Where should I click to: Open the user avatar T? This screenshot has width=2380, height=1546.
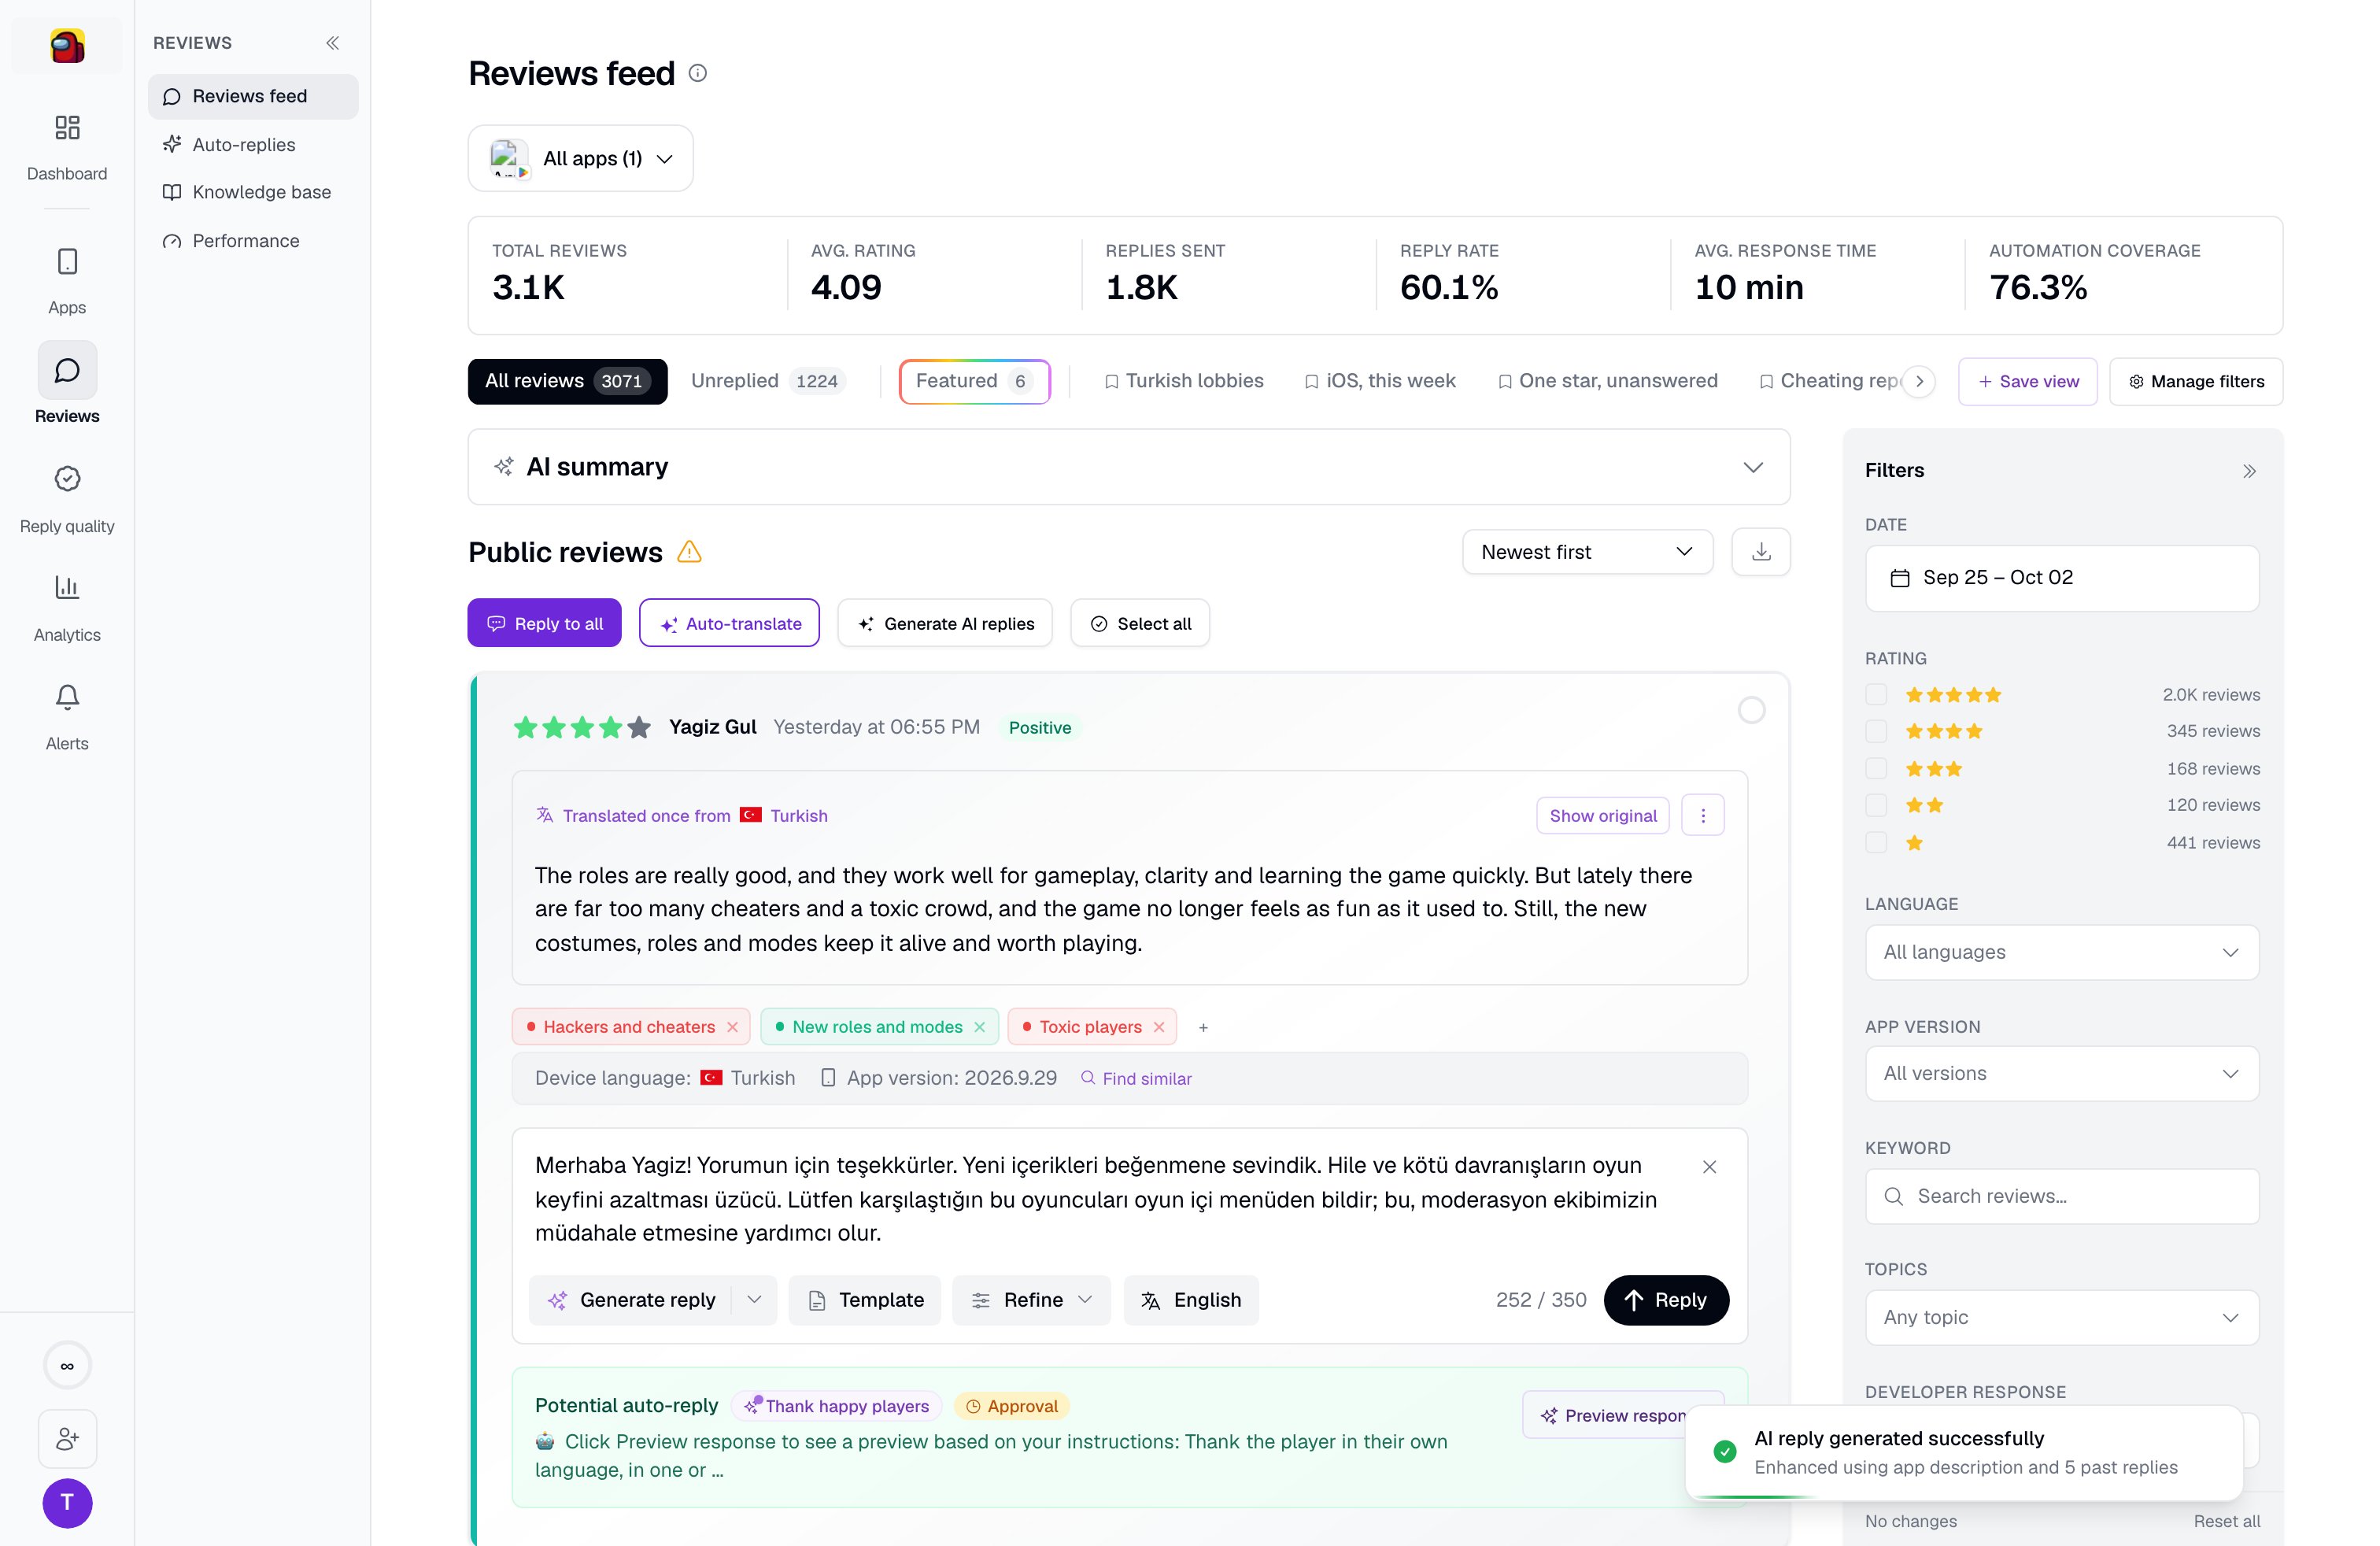click(x=67, y=1503)
